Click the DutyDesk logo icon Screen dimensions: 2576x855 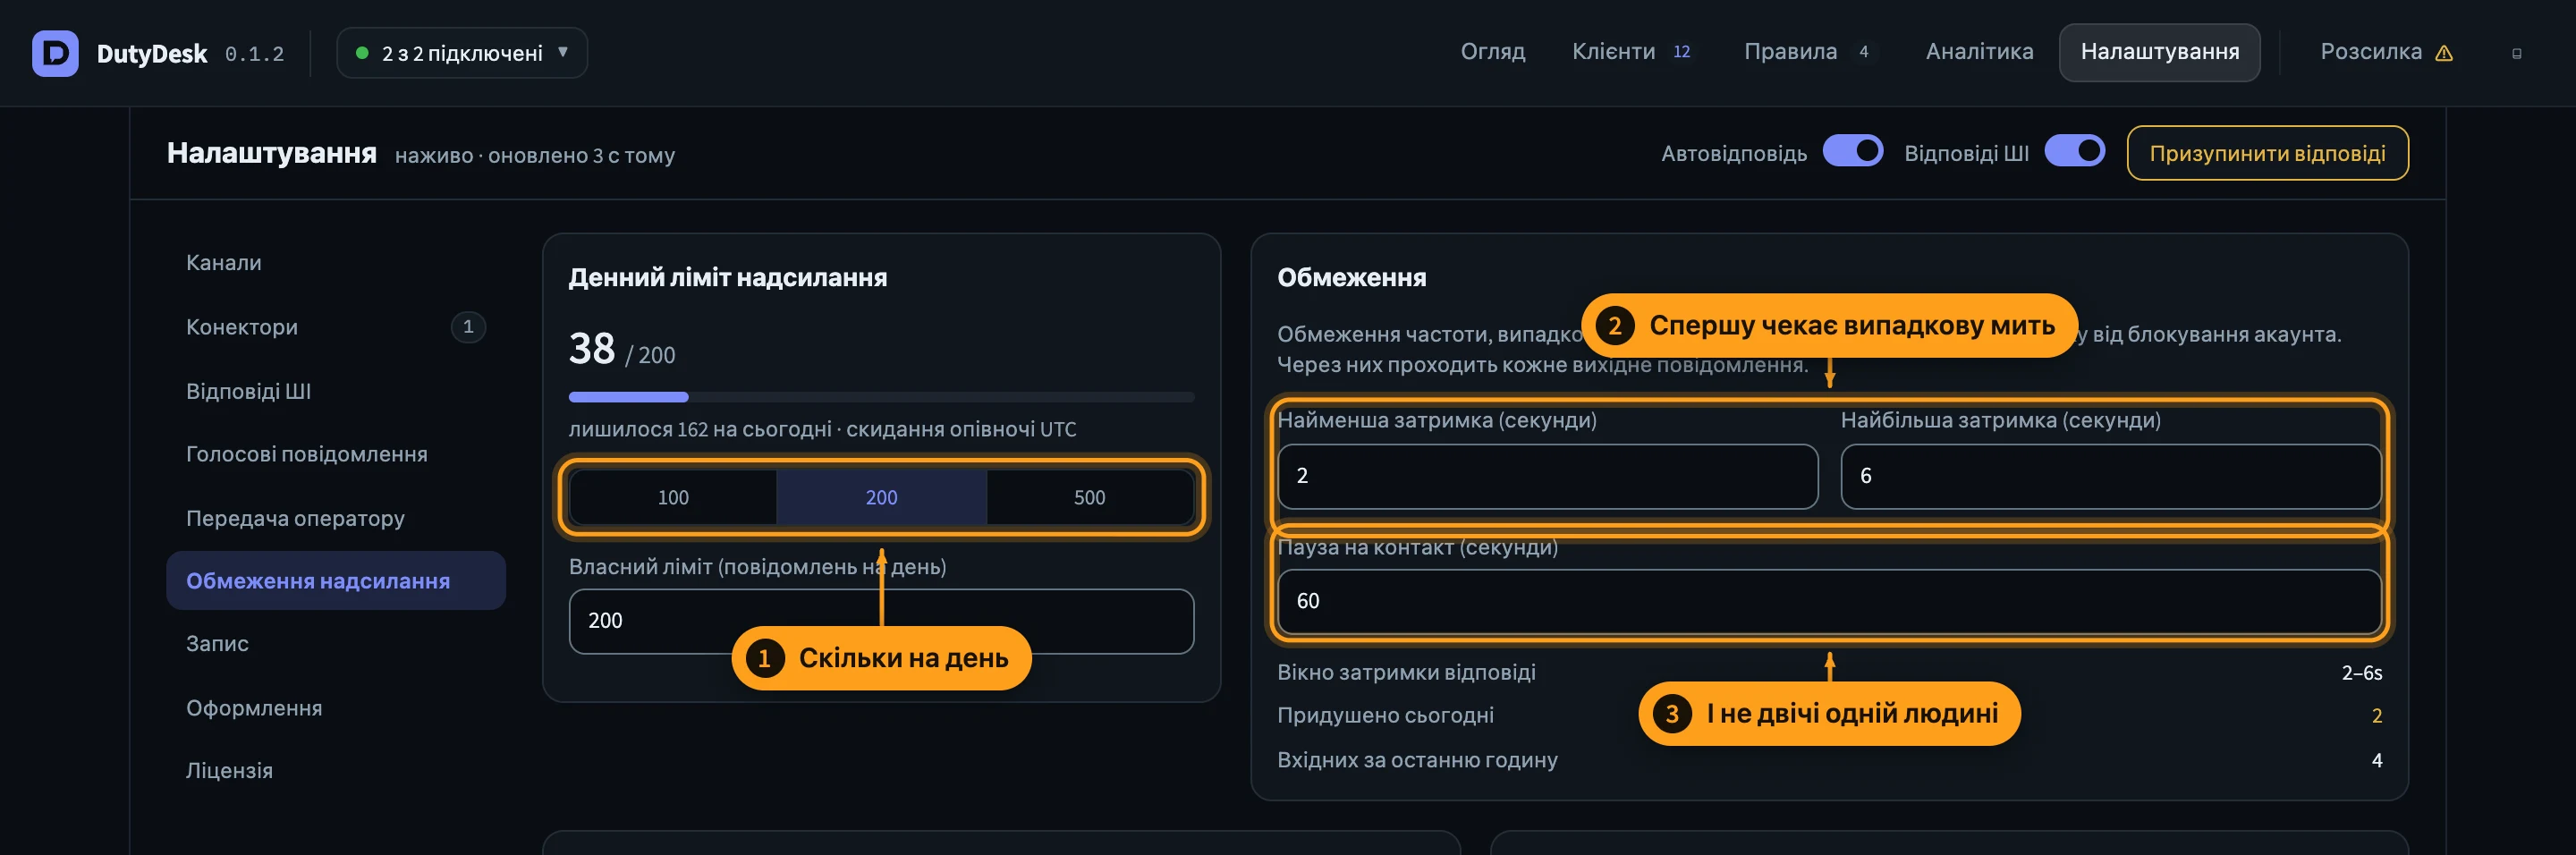coord(55,53)
